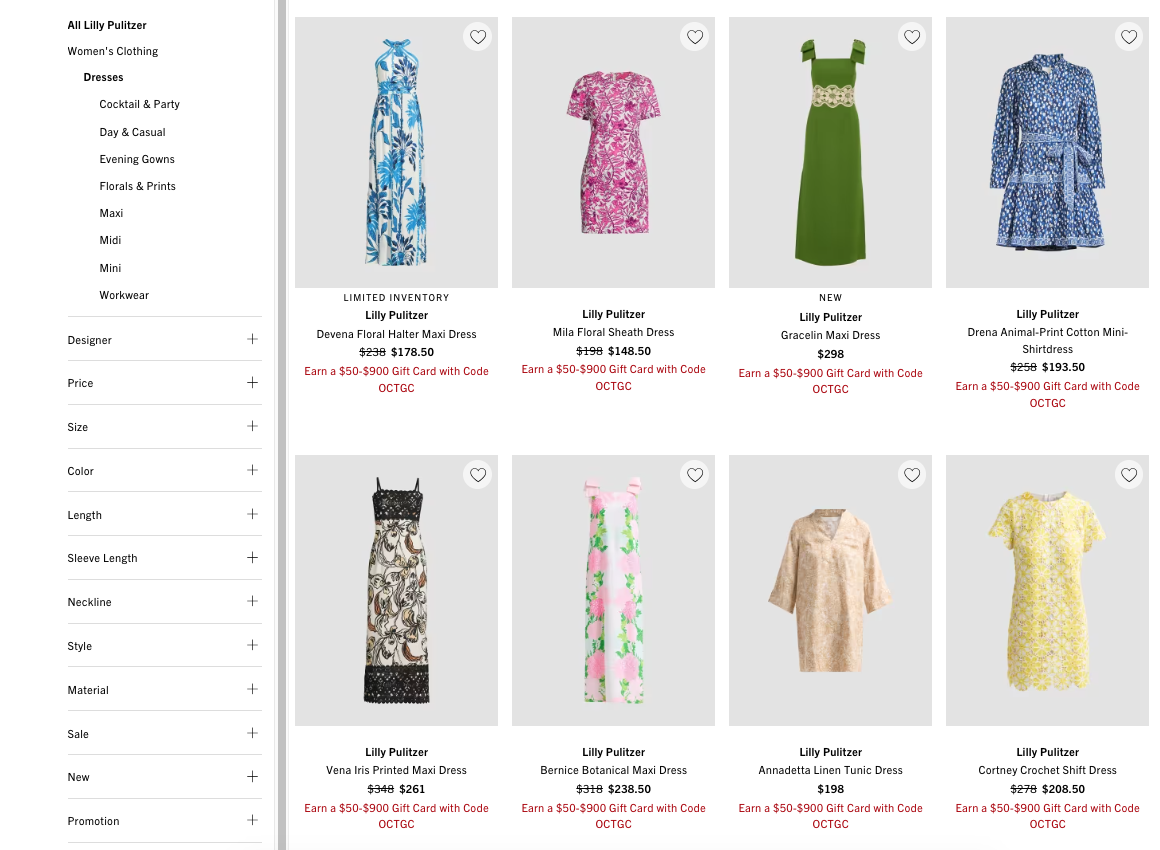The width and height of the screenshot is (1160, 850).
Task: Select the Dresses category
Action: point(104,77)
